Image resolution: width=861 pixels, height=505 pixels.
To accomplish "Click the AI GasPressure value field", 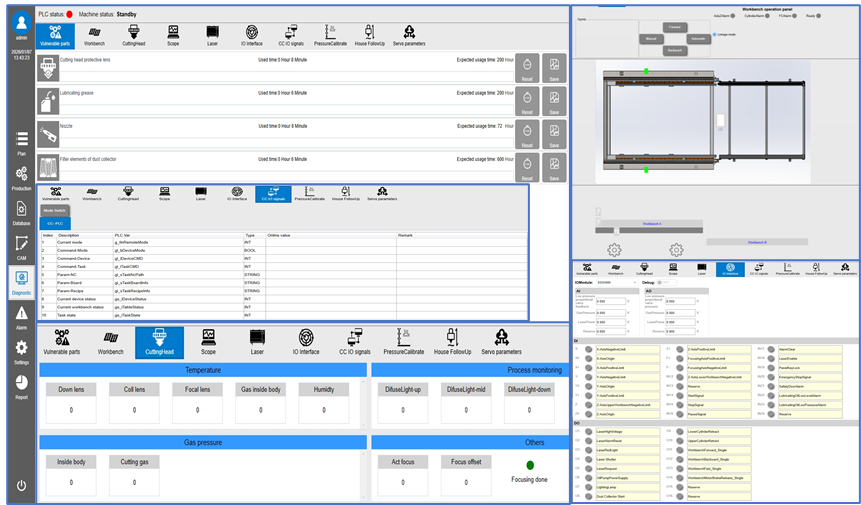I will coord(611,313).
